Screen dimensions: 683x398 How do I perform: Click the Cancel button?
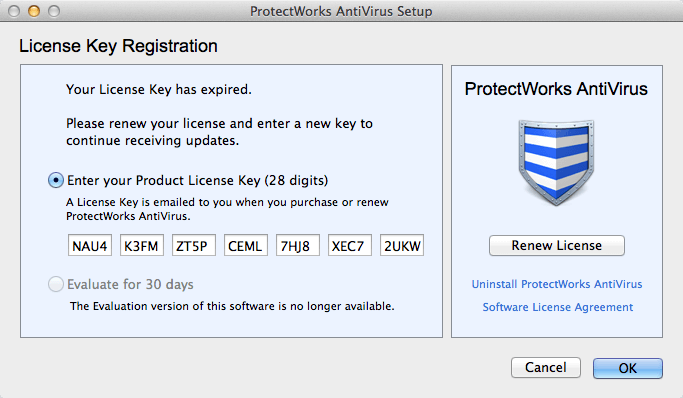[546, 368]
